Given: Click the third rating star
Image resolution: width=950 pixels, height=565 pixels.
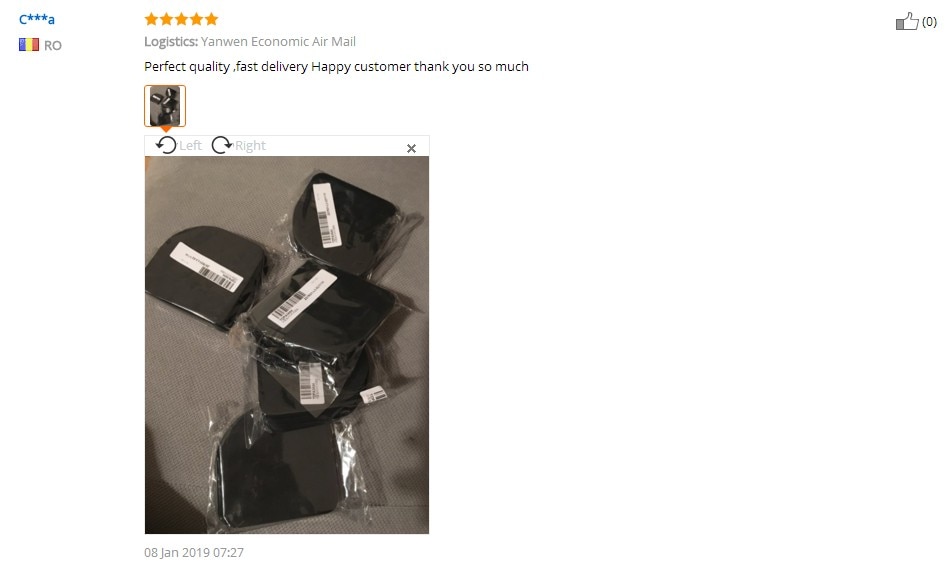Looking at the screenshot, I should coord(181,19).
